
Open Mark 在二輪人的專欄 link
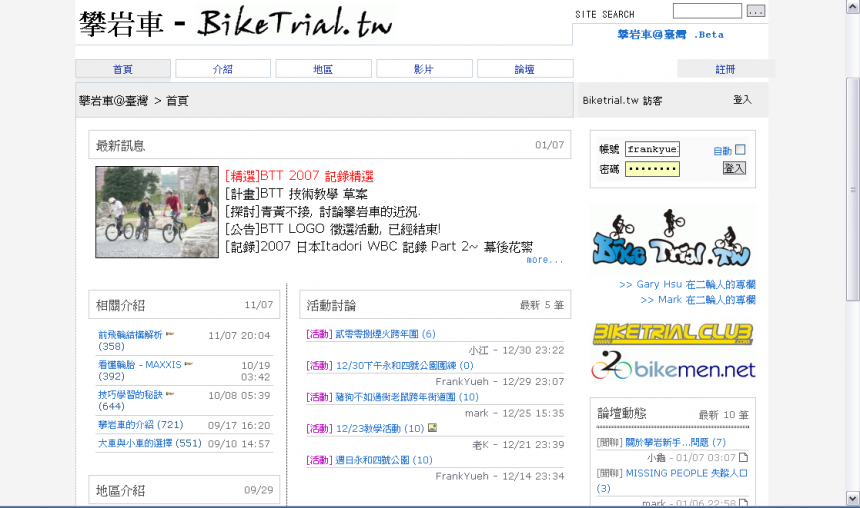point(698,300)
